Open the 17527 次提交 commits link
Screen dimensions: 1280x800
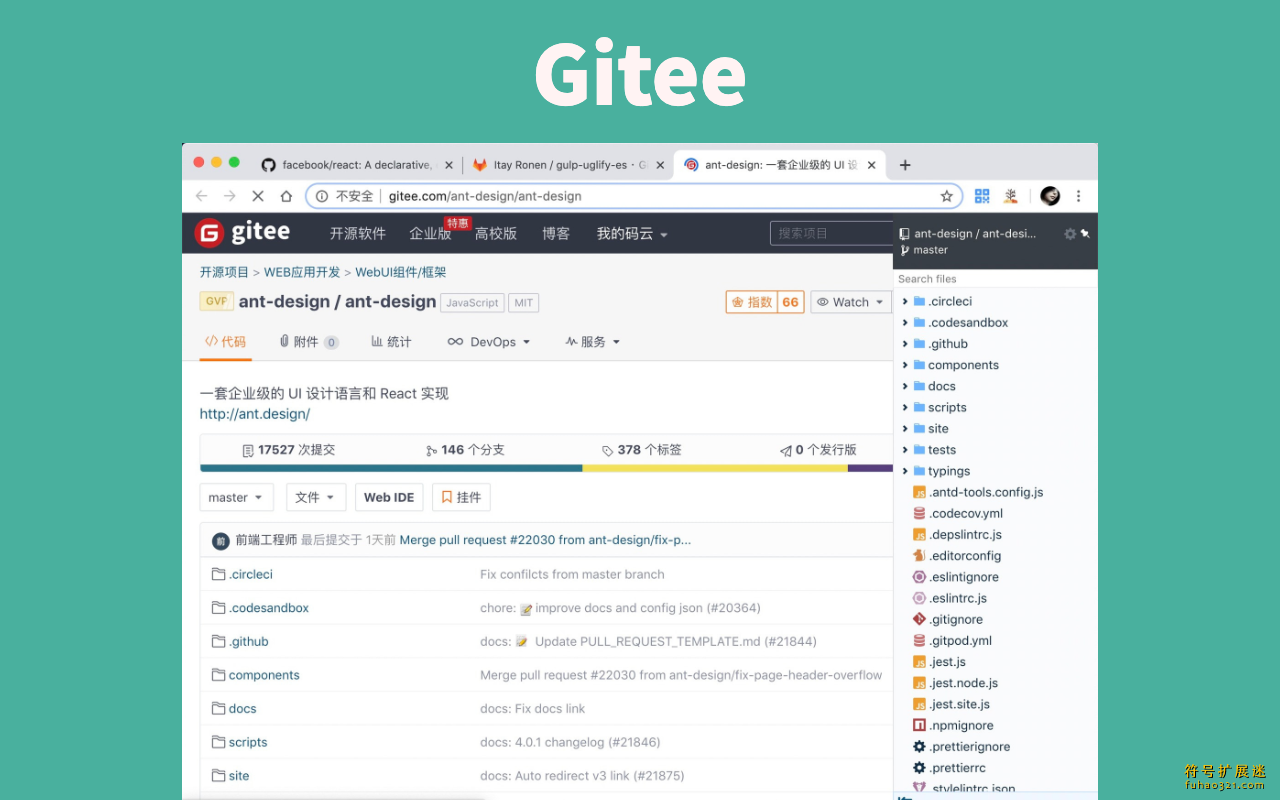pos(289,450)
